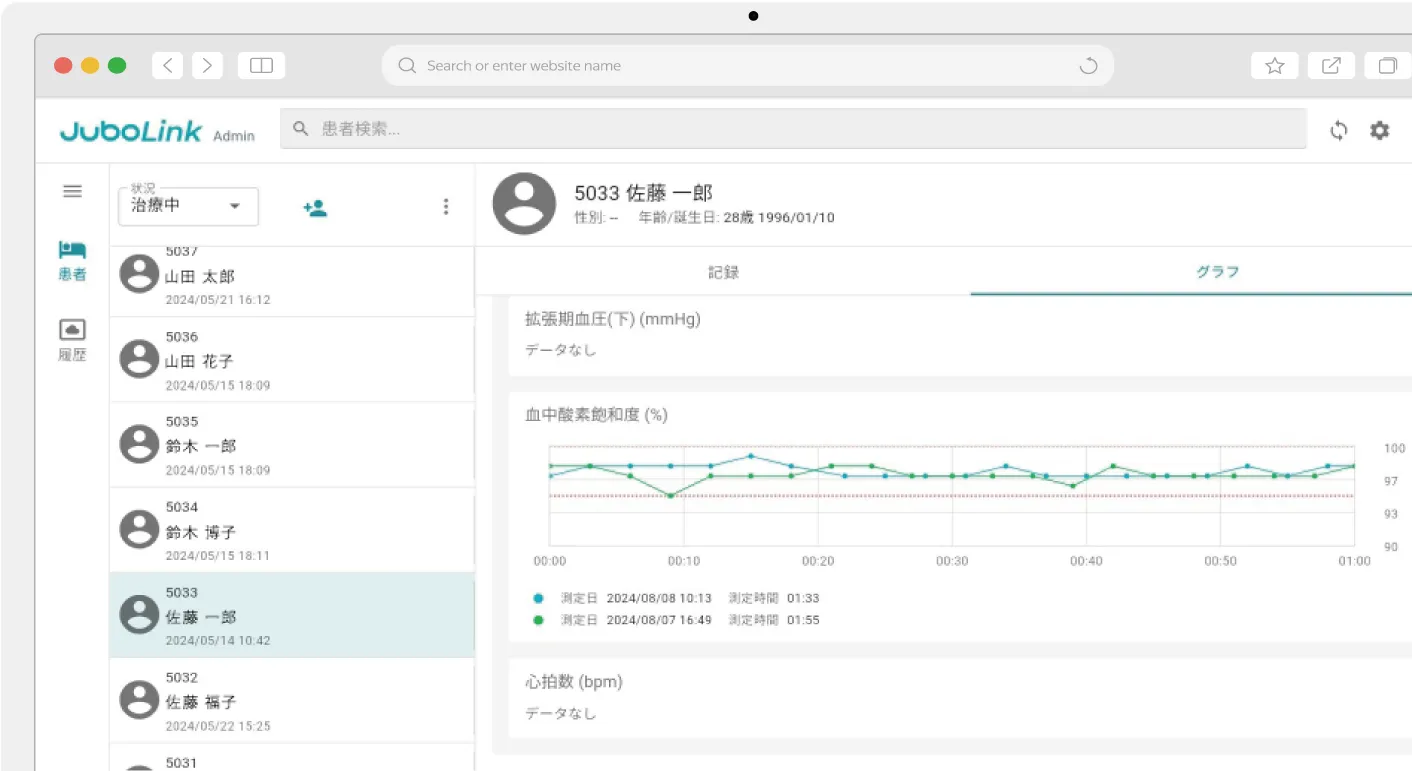Click the browser bookmark star icon
Image resolution: width=1412 pixels, height=771 pixels.
click(1274, 66)
